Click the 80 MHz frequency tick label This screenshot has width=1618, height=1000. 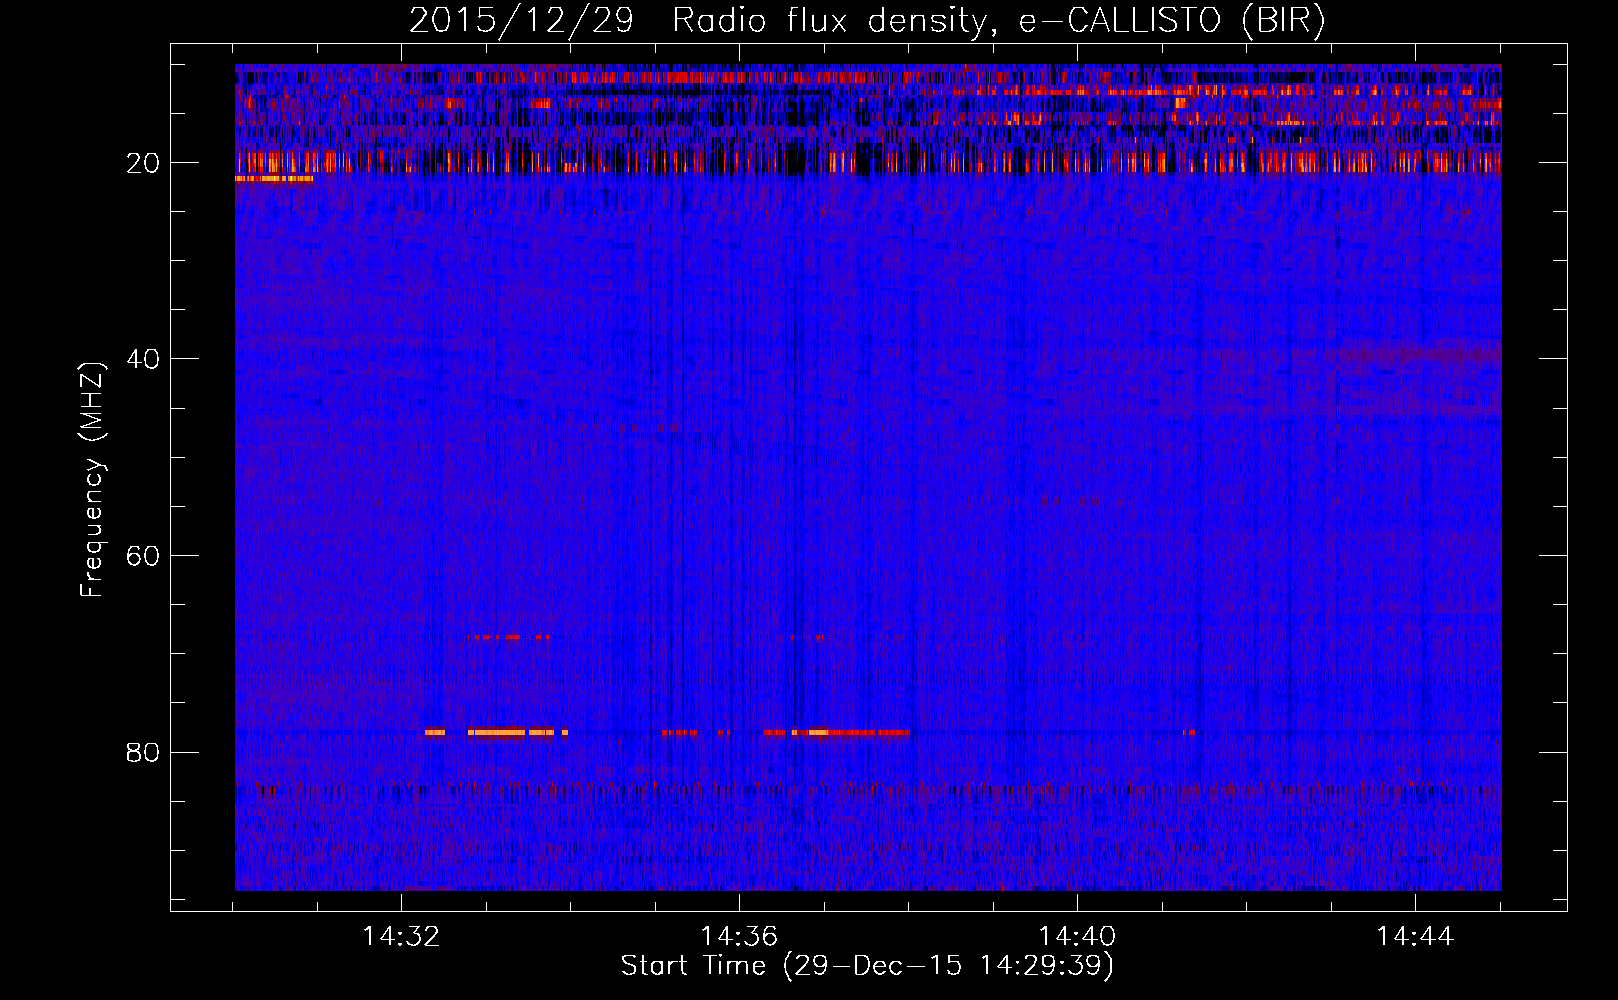pyautogui.click(x=143, y=752)
